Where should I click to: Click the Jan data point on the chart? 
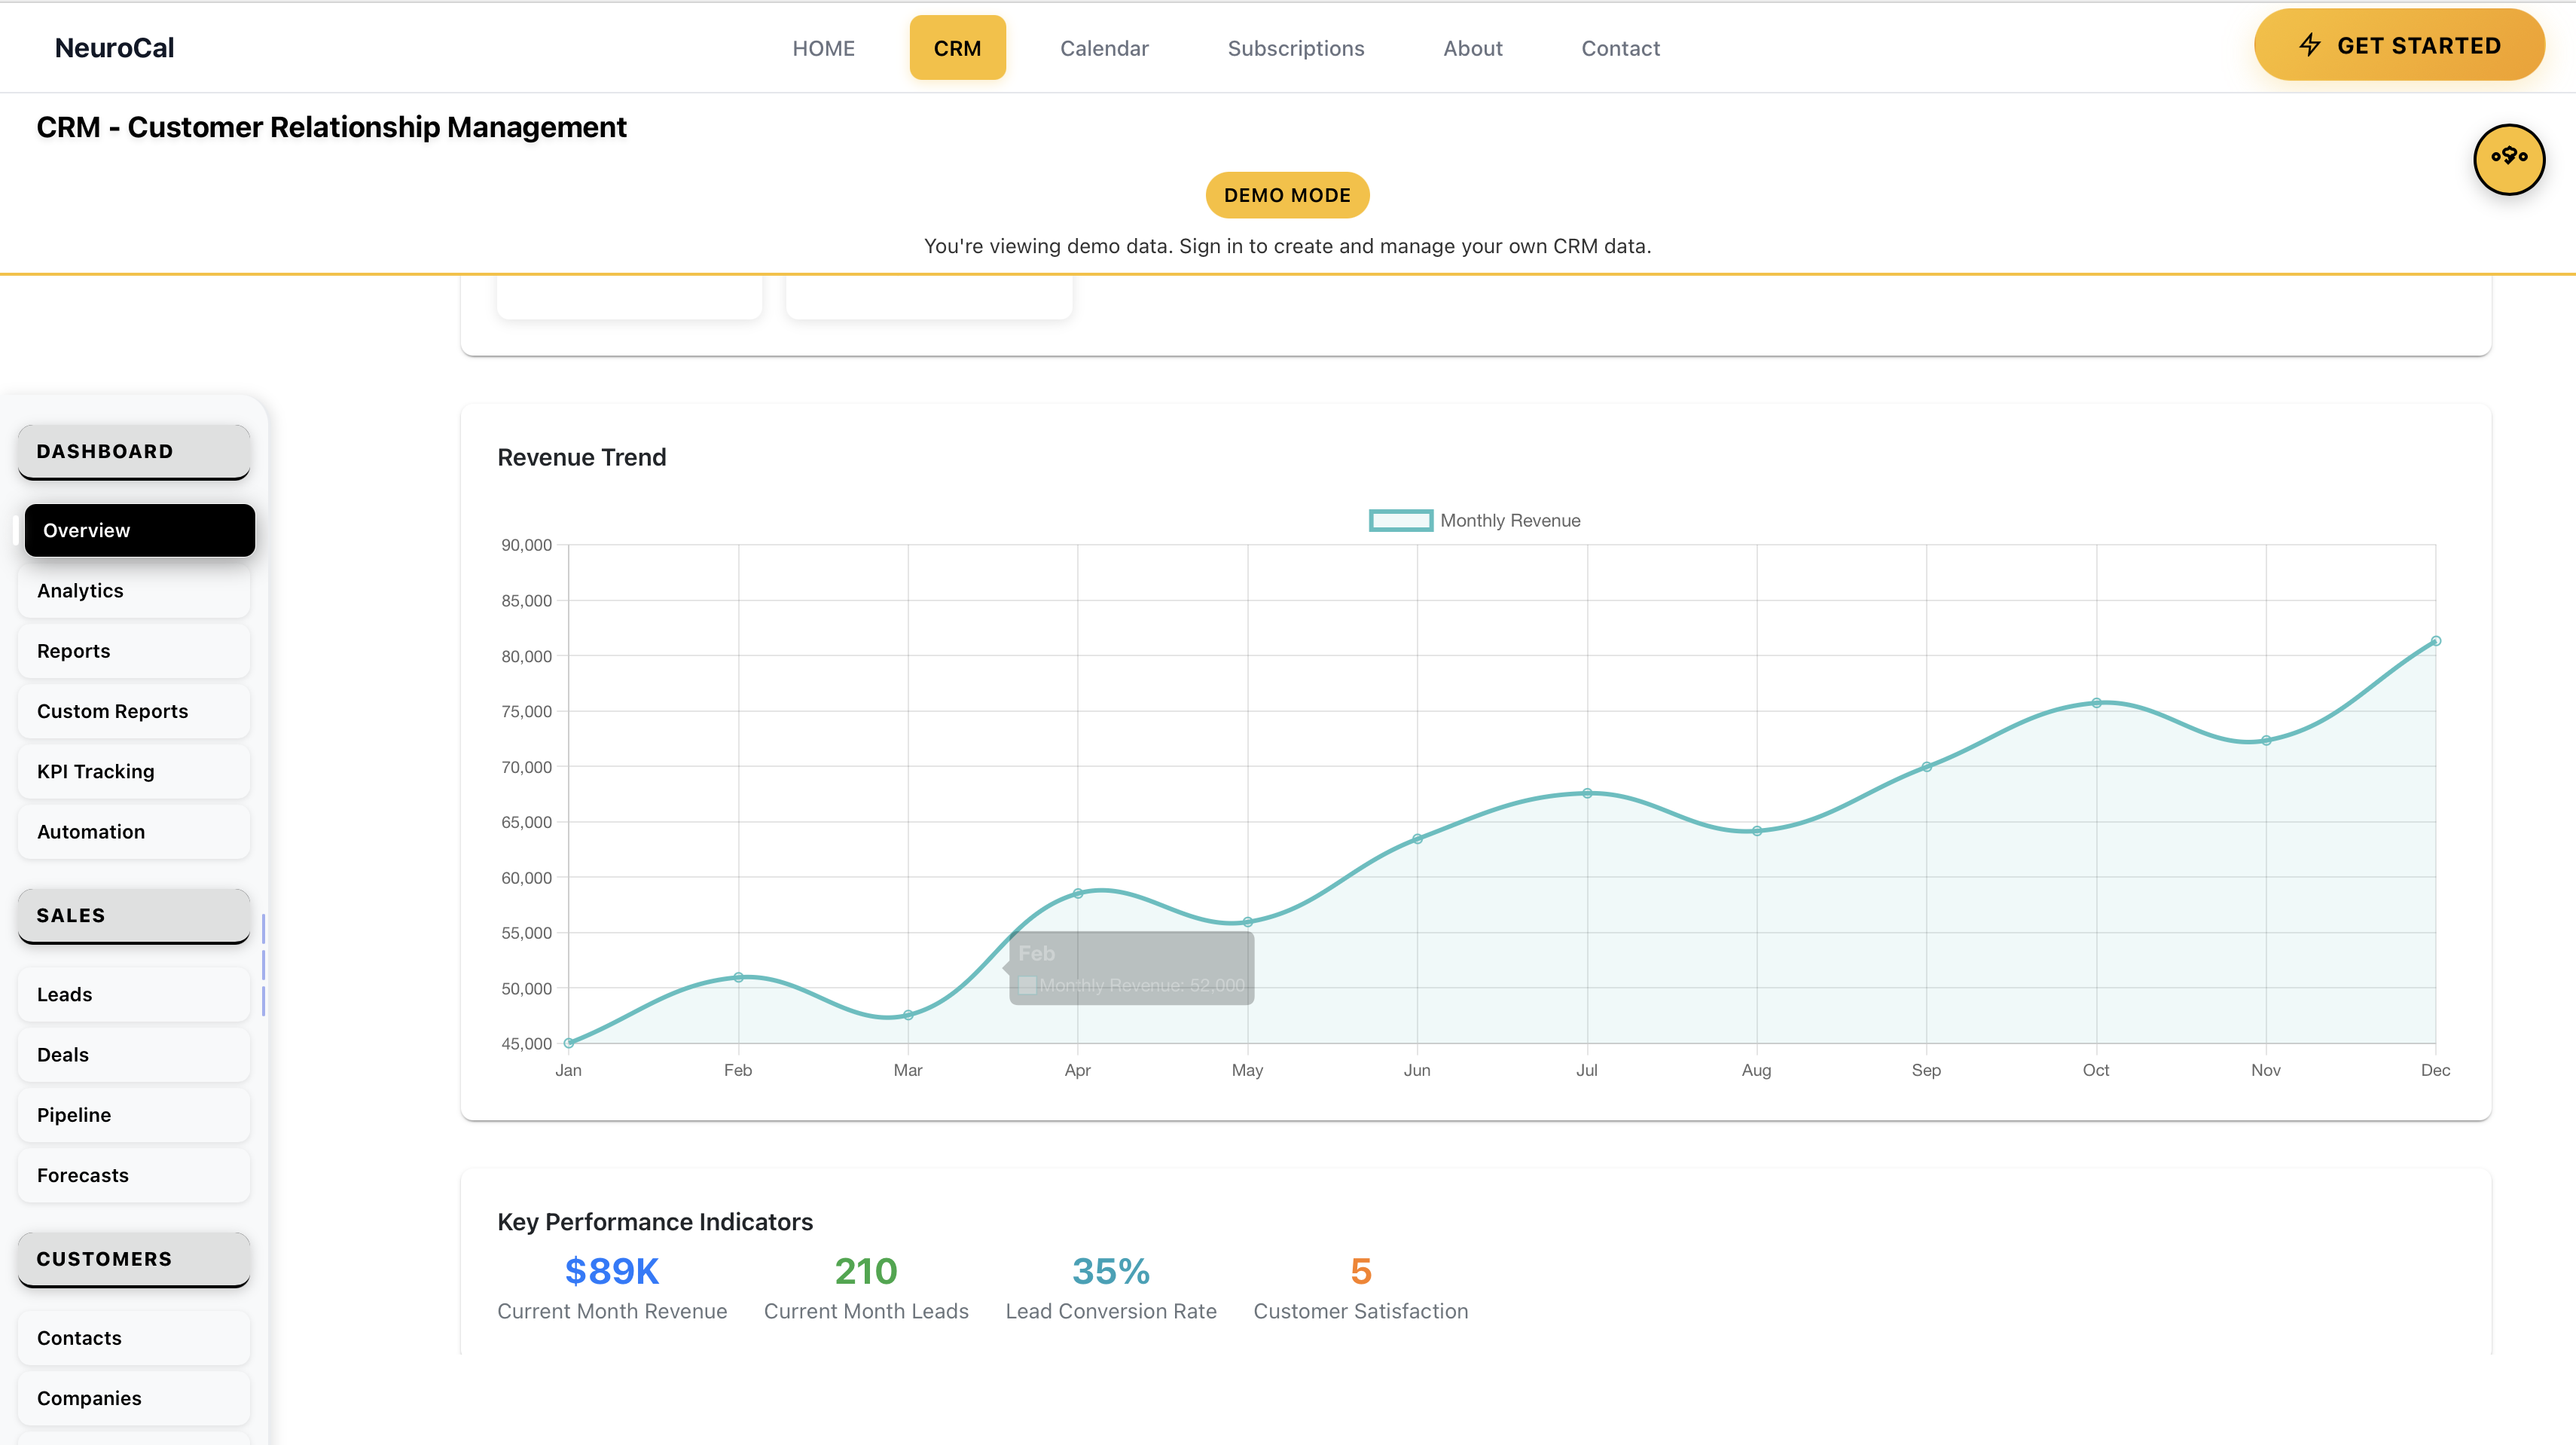[569, 1043]
